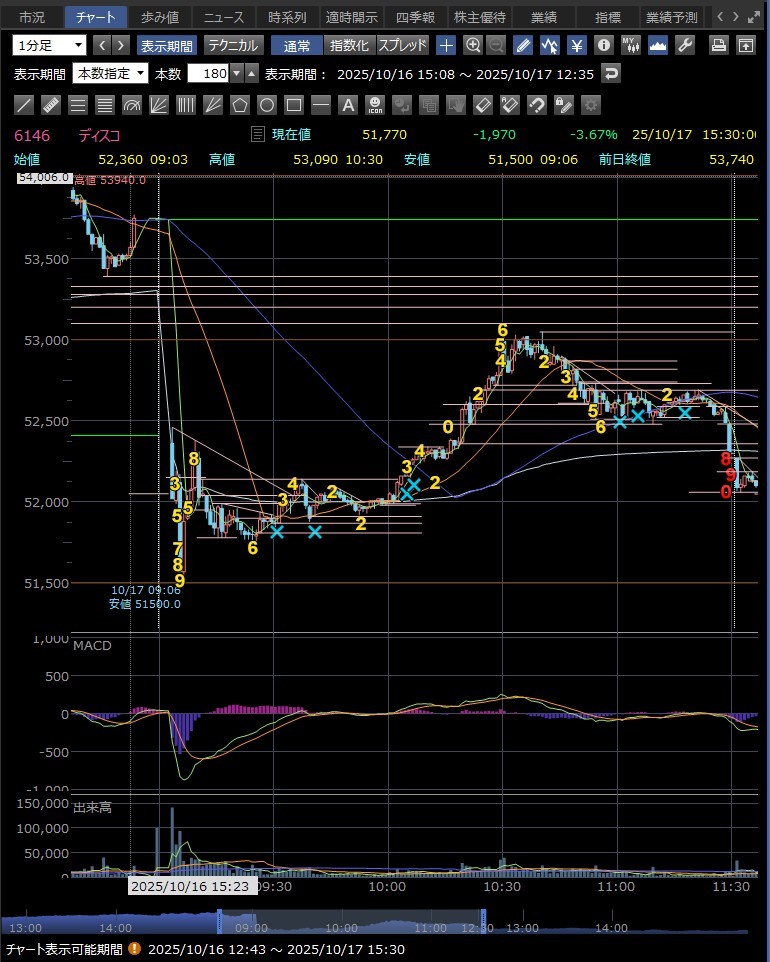Screen dimensions: 770x962
Task: Toggle the lock drawing pencil icon
Action: pos(563,105)
